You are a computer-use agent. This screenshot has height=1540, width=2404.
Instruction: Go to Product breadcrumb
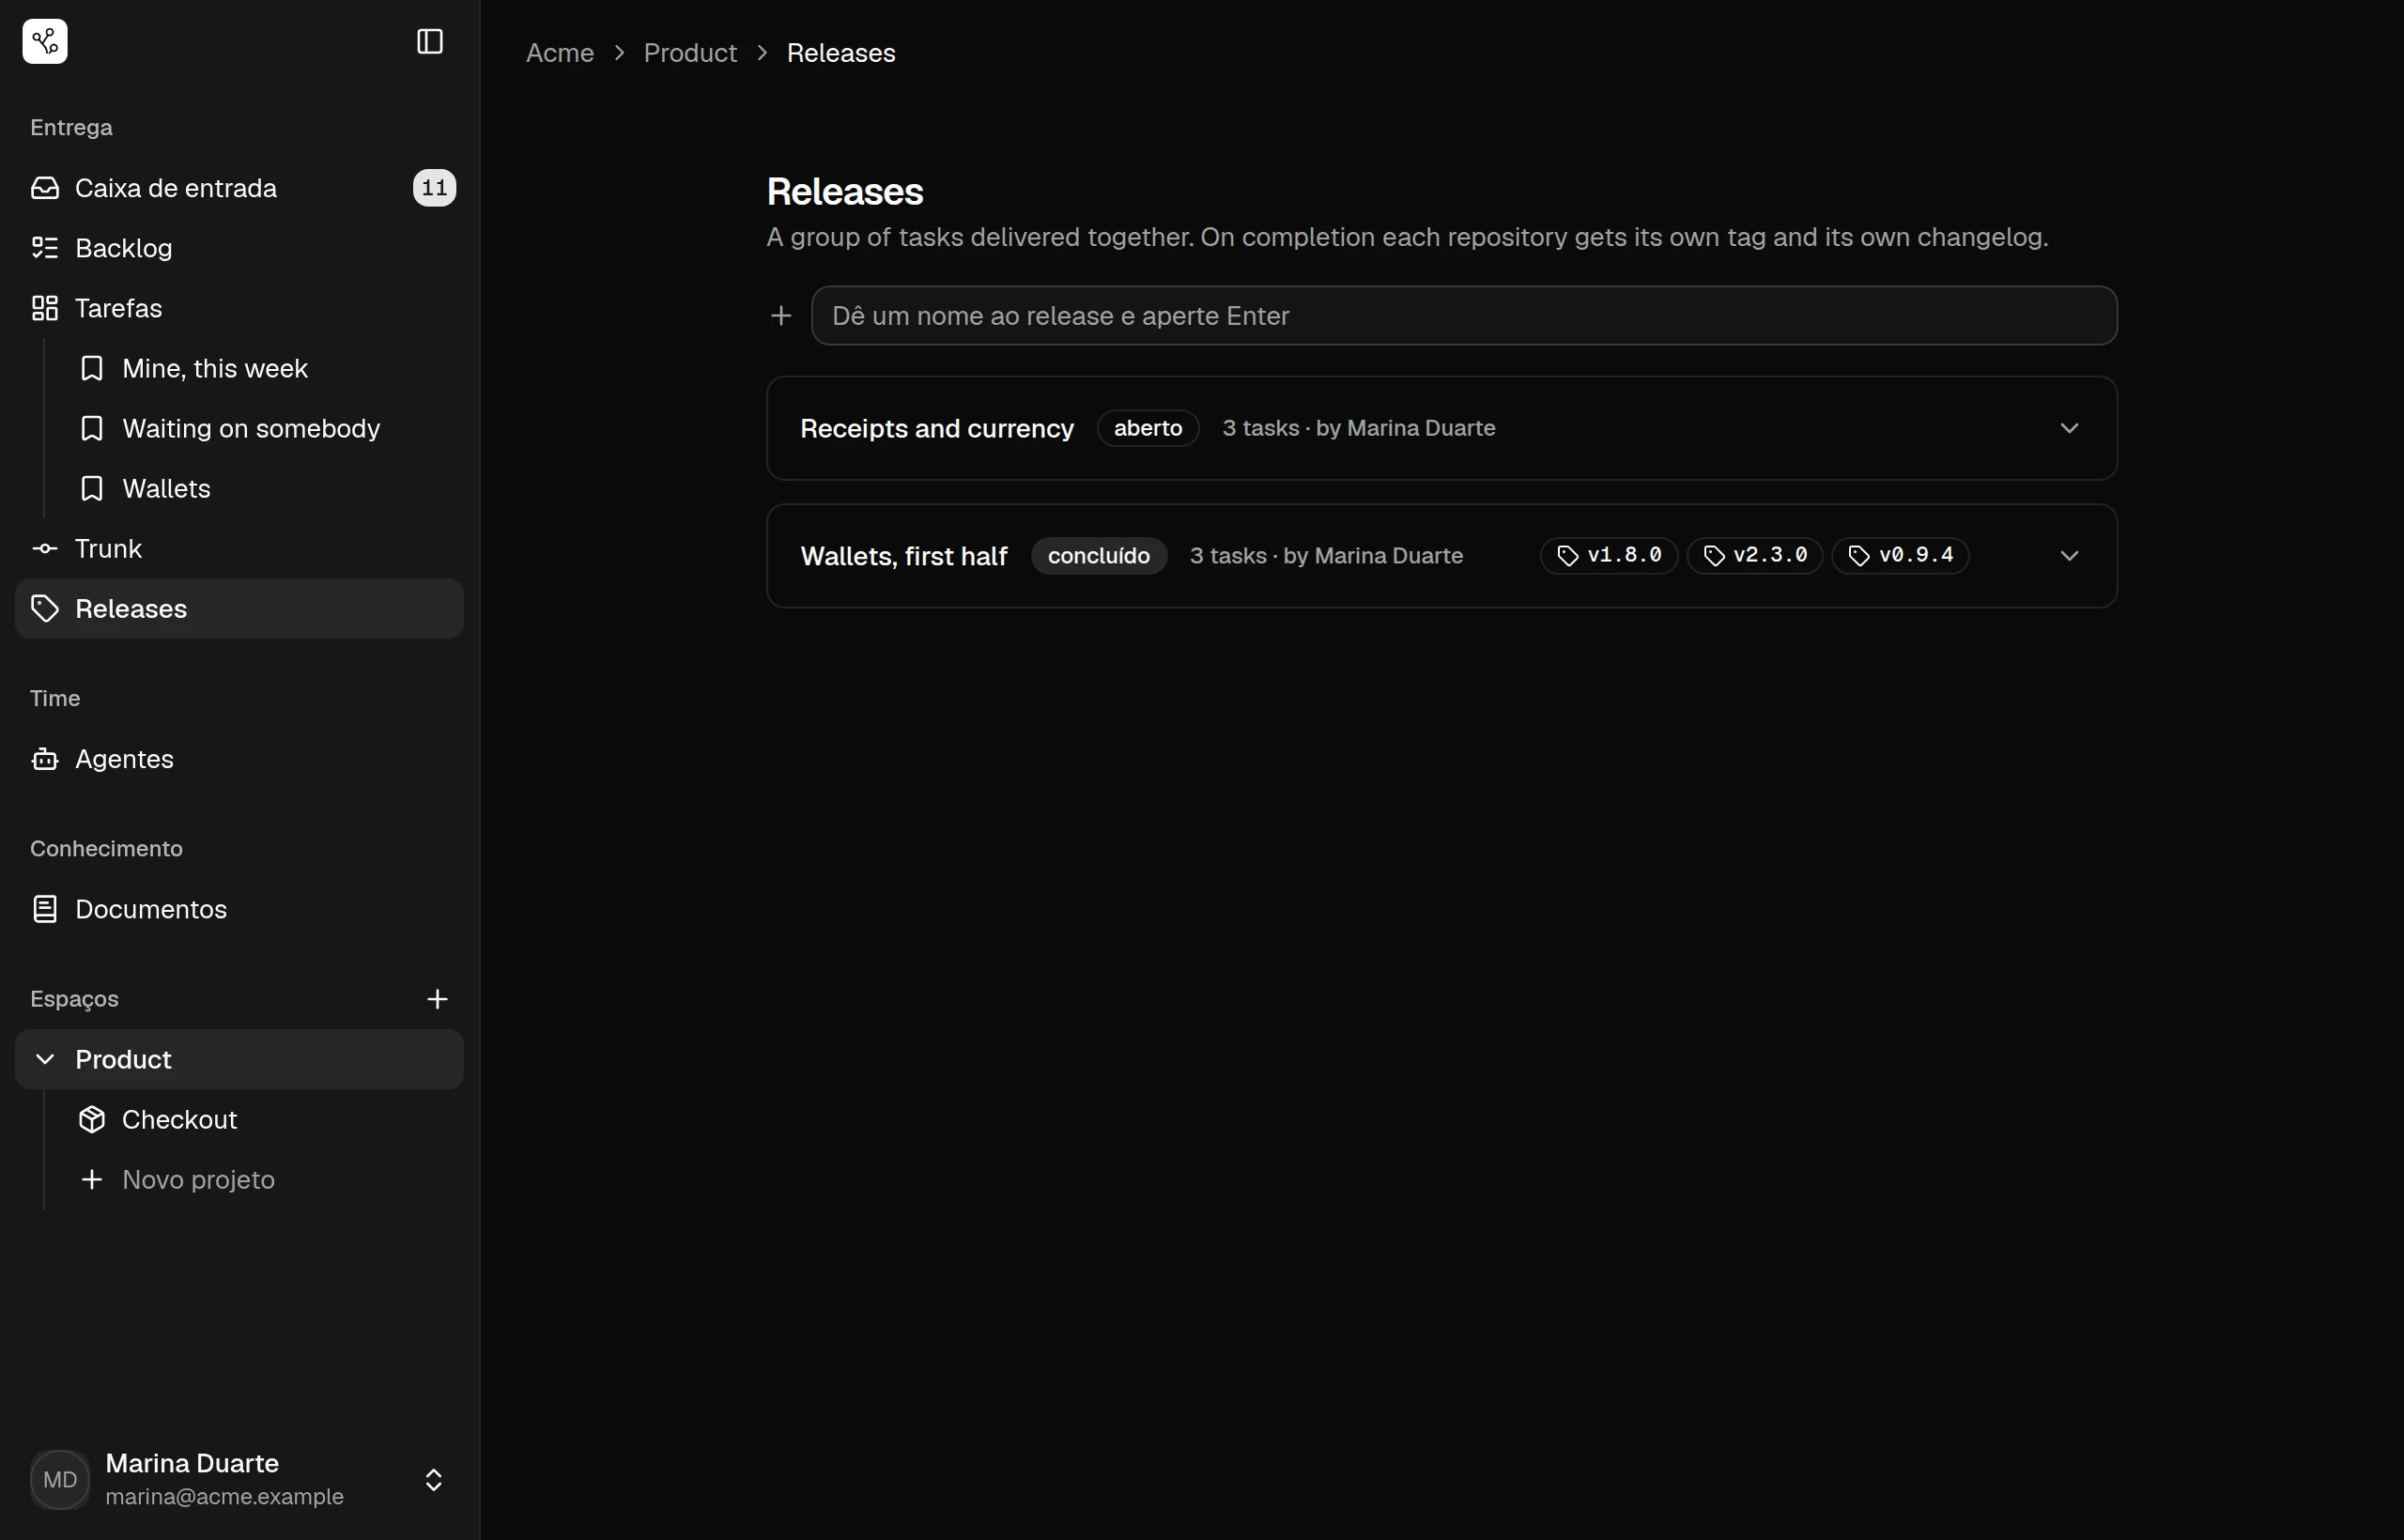click(x=690, y=53)
